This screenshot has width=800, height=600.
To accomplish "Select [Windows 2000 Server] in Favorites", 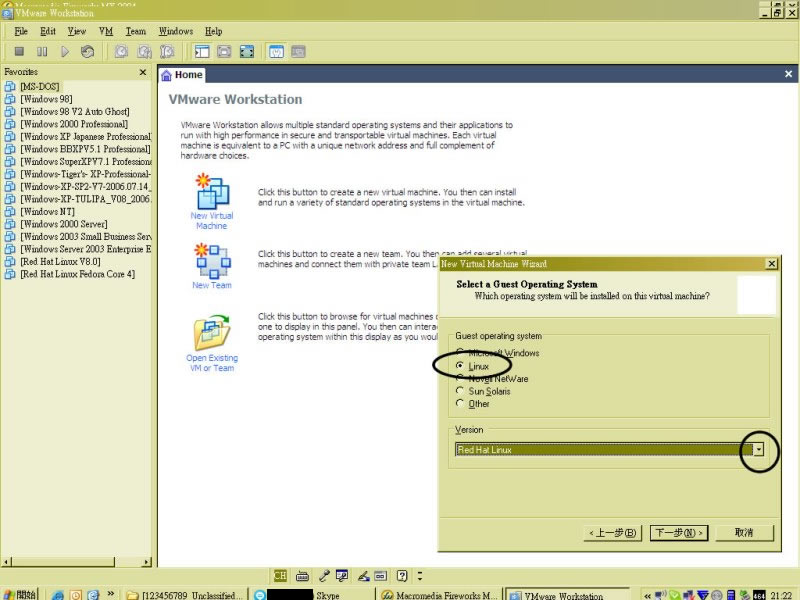I will click(x=64, y=224).
